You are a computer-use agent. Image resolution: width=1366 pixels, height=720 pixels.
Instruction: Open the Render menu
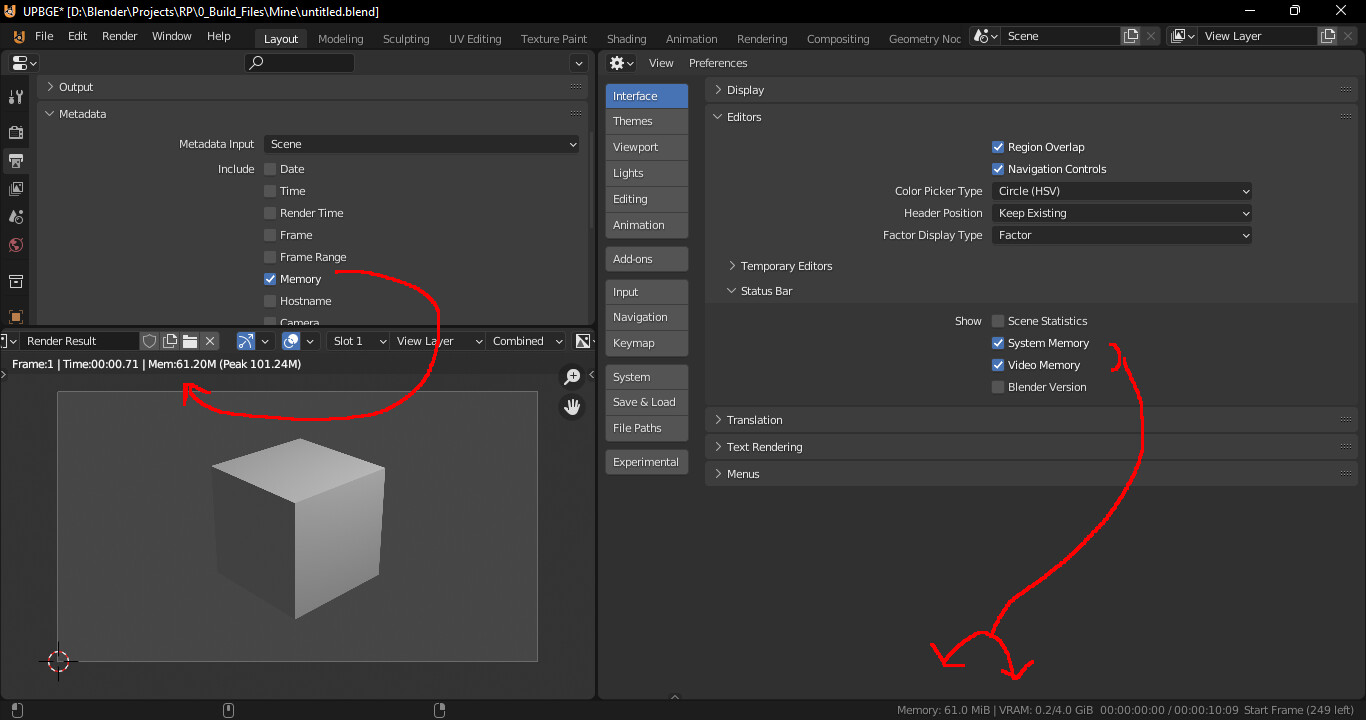(119, 36)
